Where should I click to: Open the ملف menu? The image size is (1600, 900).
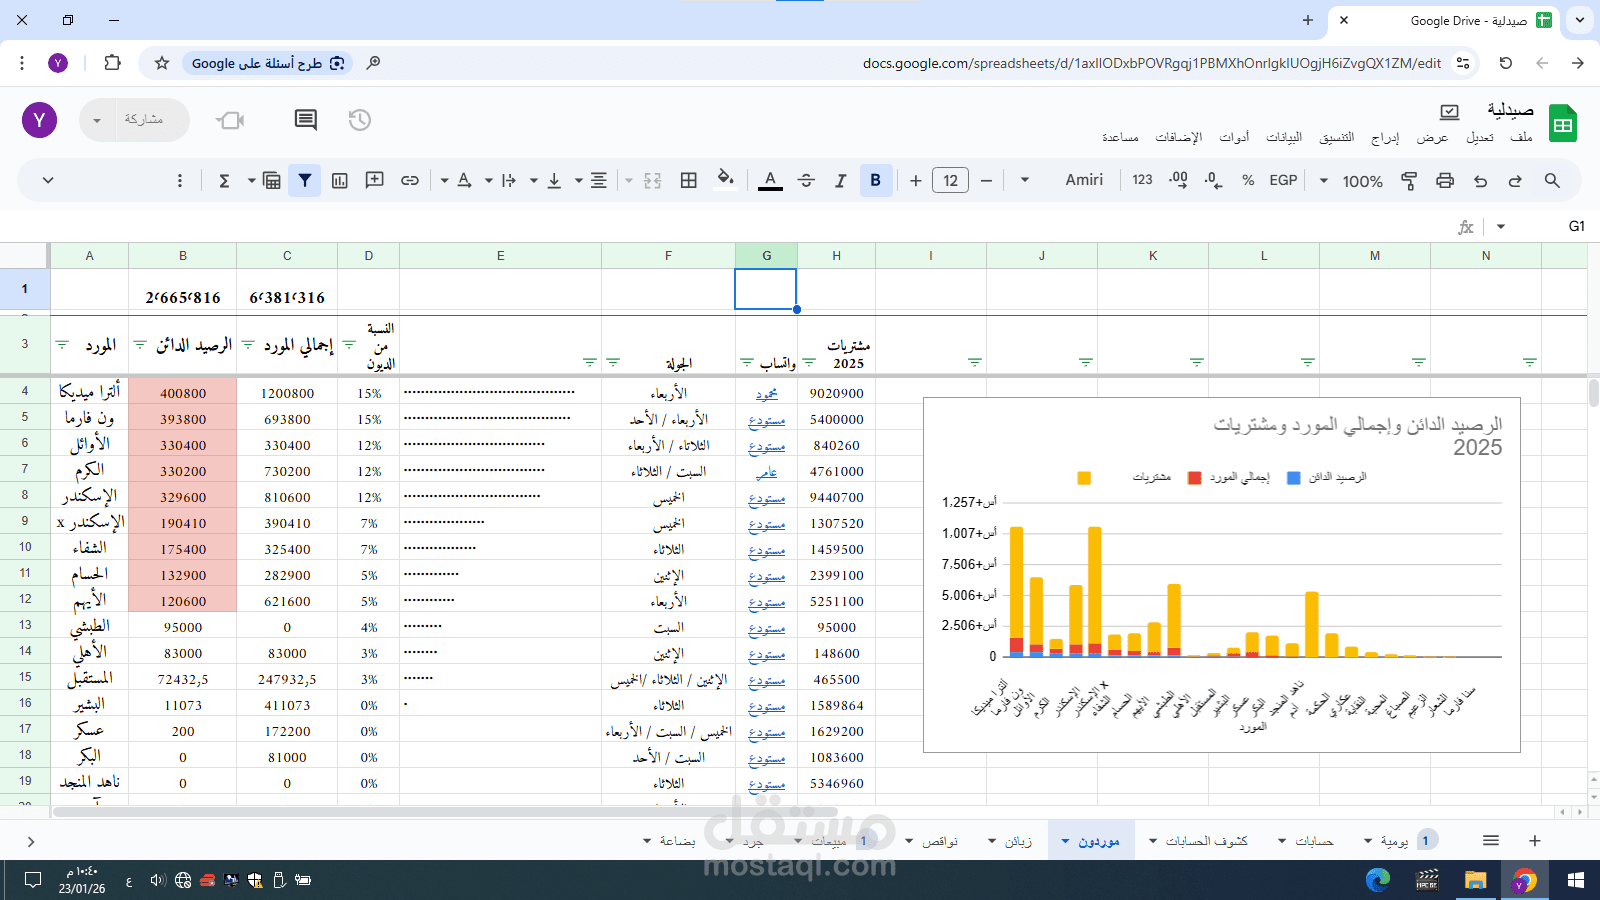pyautogui.click(x=1521, y=137)
